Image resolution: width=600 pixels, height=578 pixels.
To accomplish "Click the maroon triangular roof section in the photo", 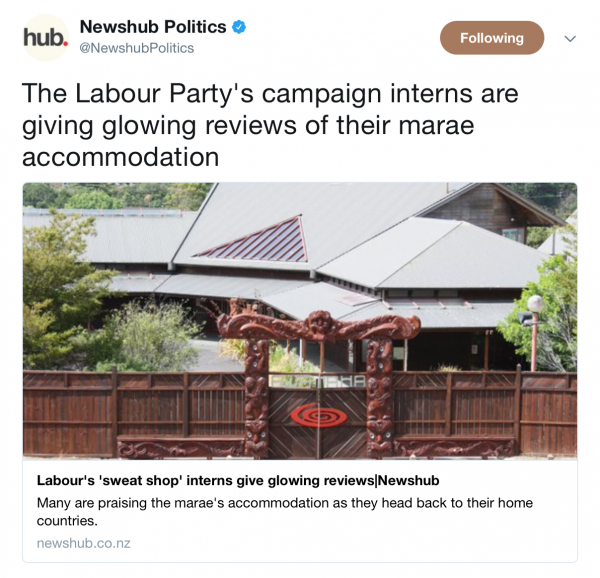I will point(258,240).
